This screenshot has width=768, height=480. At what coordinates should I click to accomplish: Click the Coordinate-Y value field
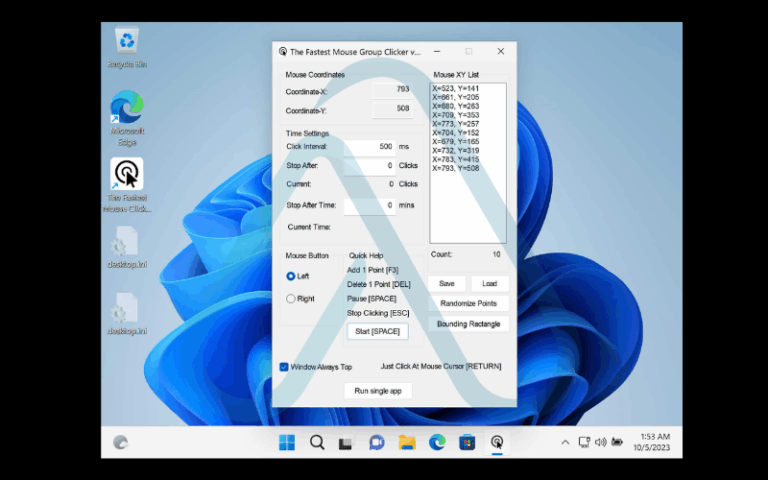pos(392,109)
